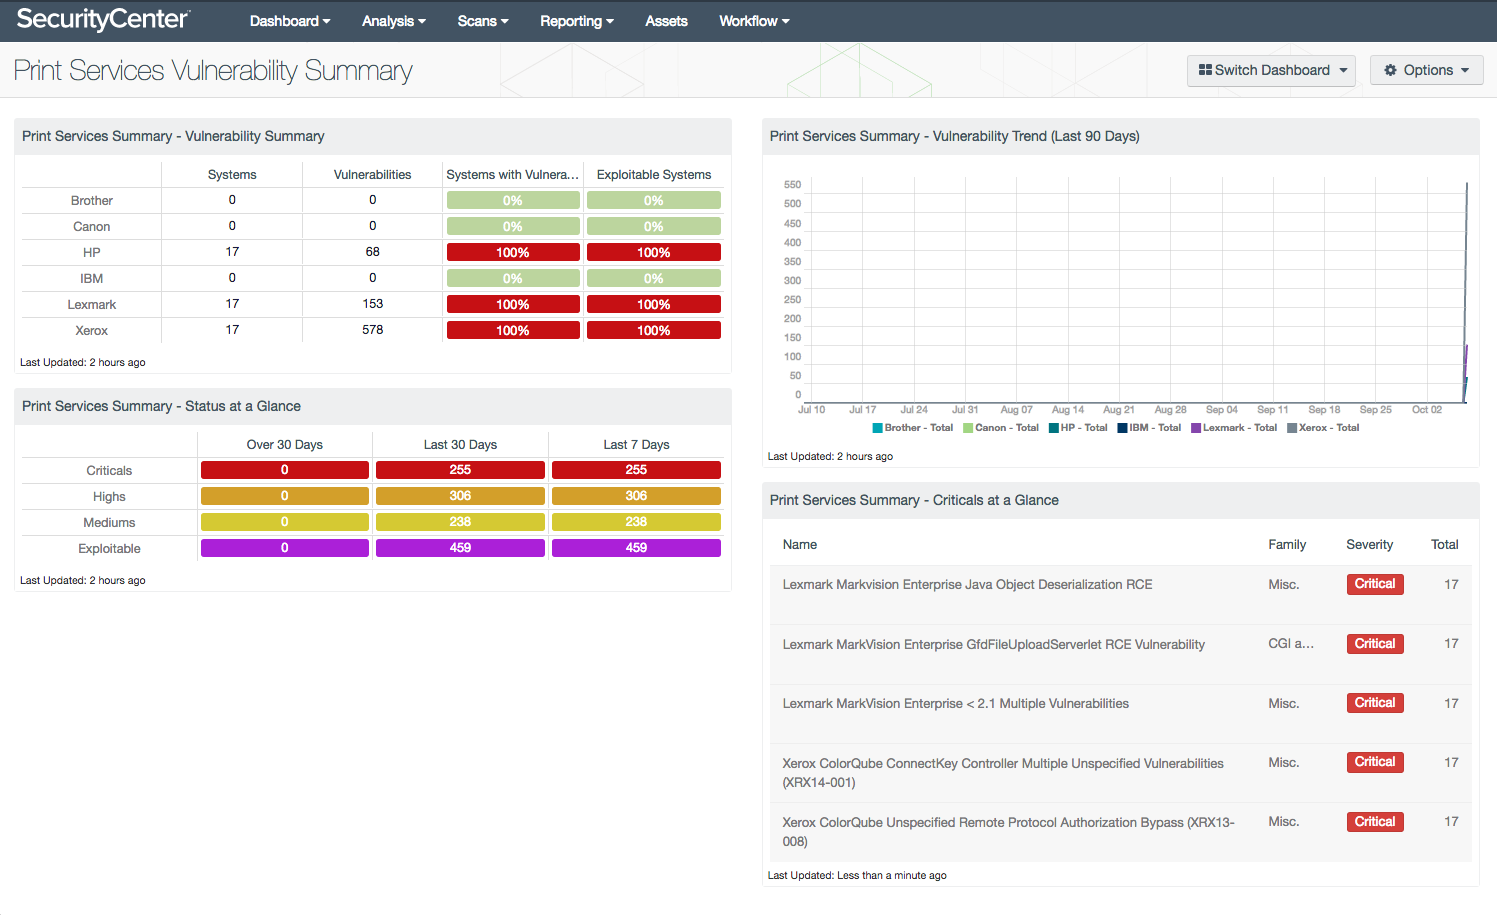Viewport: 1497px width, 915px height.
Task: Open the Workflow menu
Action: coord(754,21)
